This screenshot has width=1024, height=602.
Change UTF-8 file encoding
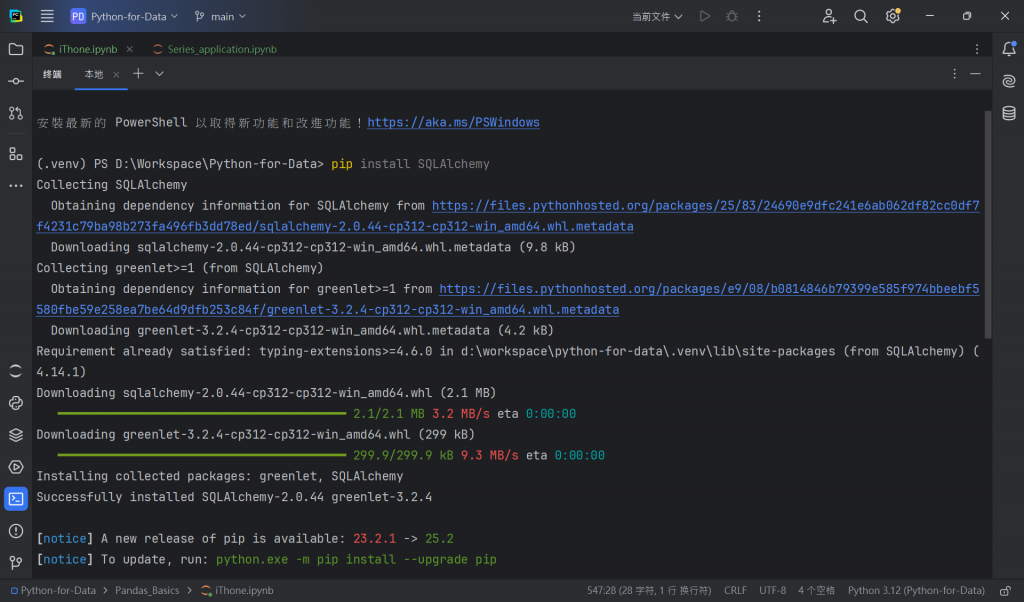773,590
